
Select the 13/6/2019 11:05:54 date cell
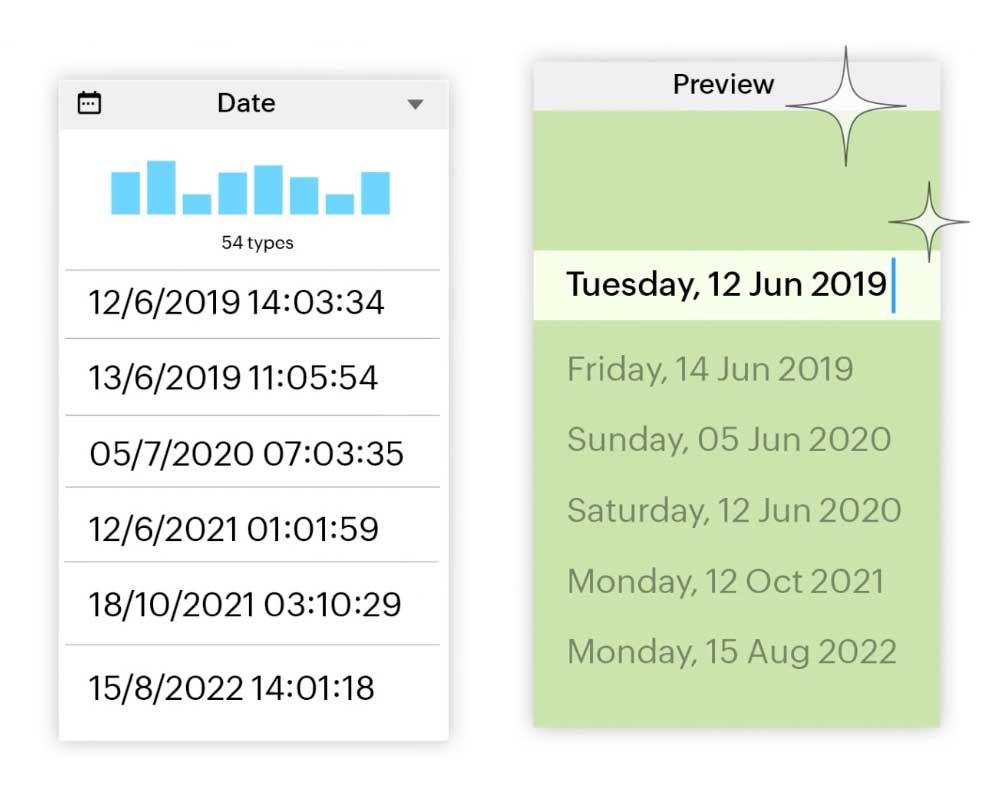click(234, 377)
